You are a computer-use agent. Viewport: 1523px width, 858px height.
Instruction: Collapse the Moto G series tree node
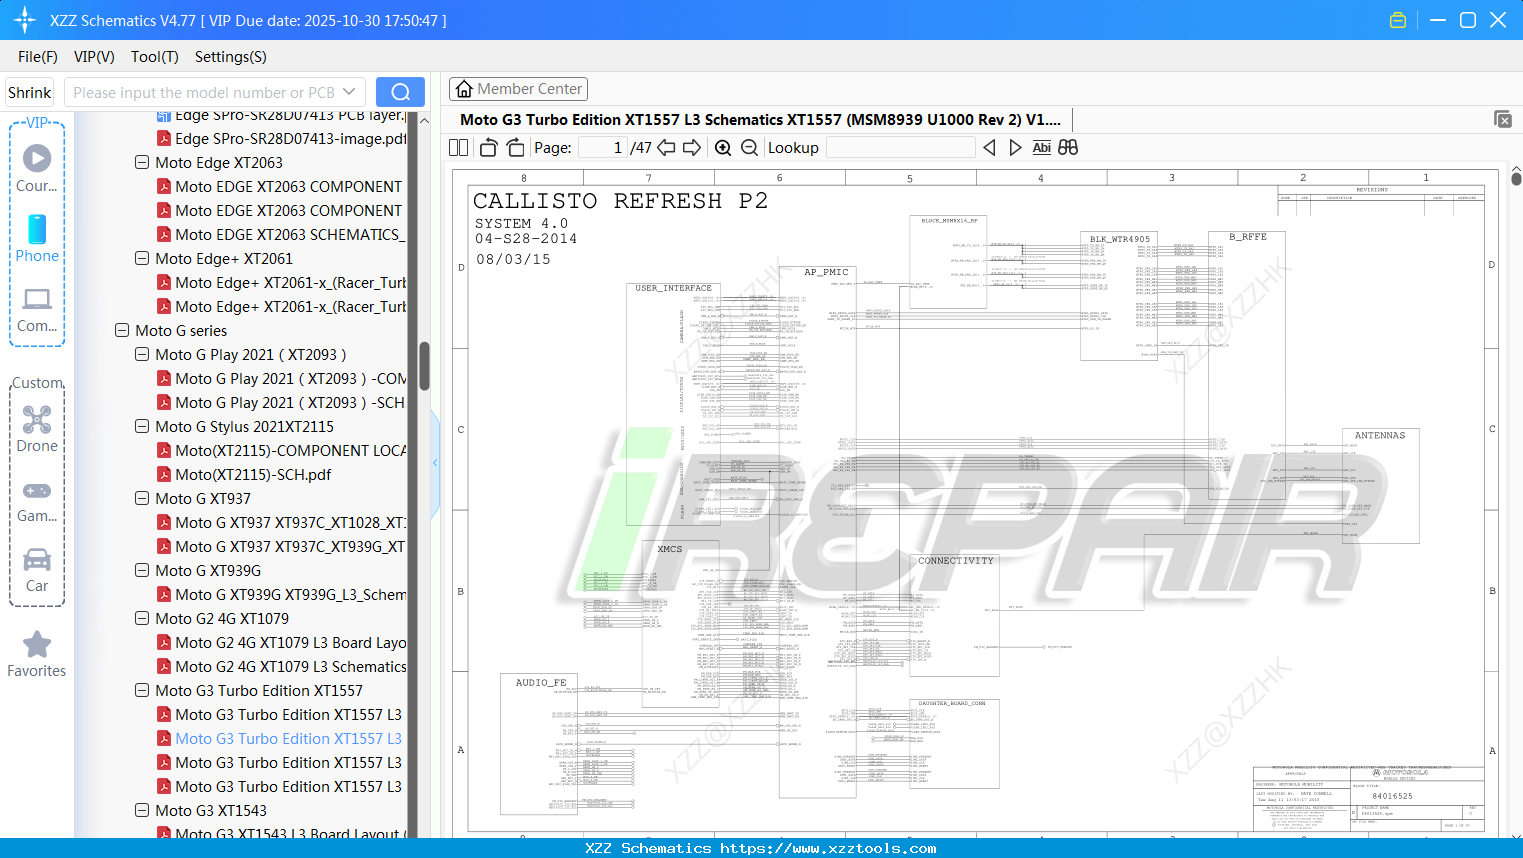pos(121,330)
